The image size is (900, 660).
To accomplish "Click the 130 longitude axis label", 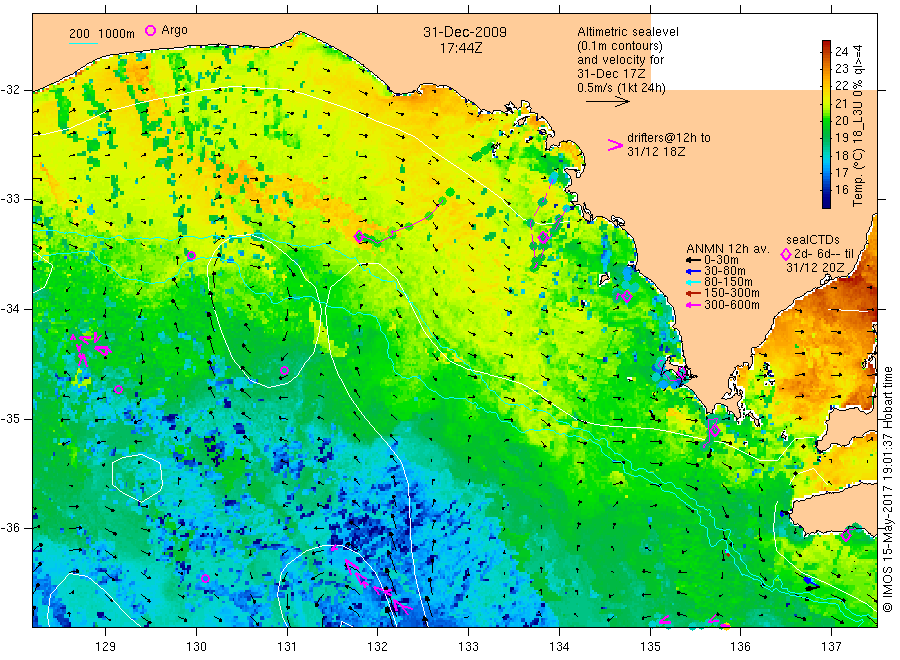I will point(196,647).
